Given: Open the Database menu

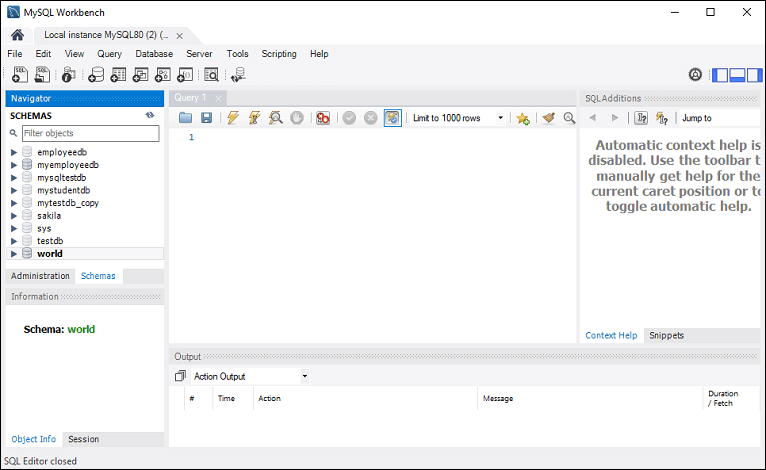Looking at the screenshot, I should (x=154, y=54).
